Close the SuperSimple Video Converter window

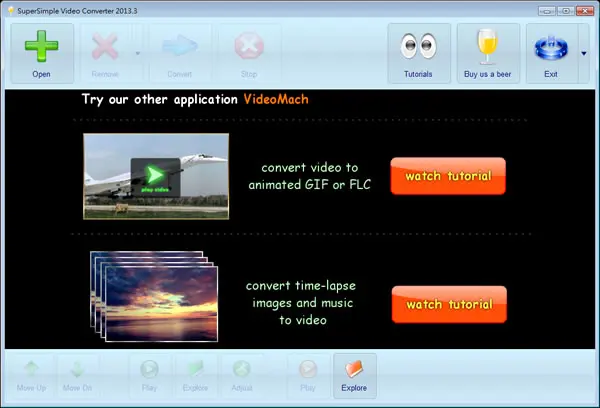pyautogui.click(x=585, y=11)
